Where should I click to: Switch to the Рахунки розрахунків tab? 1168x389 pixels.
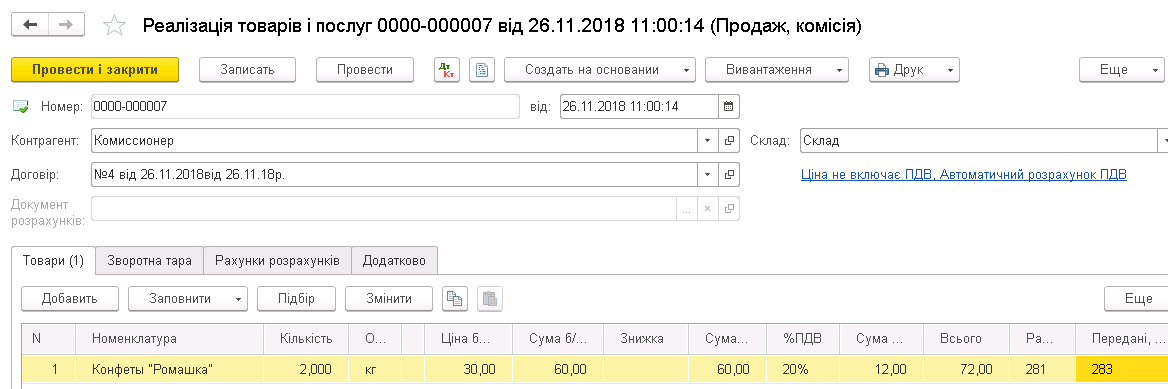pyautogui.click(x=278, y=261)
